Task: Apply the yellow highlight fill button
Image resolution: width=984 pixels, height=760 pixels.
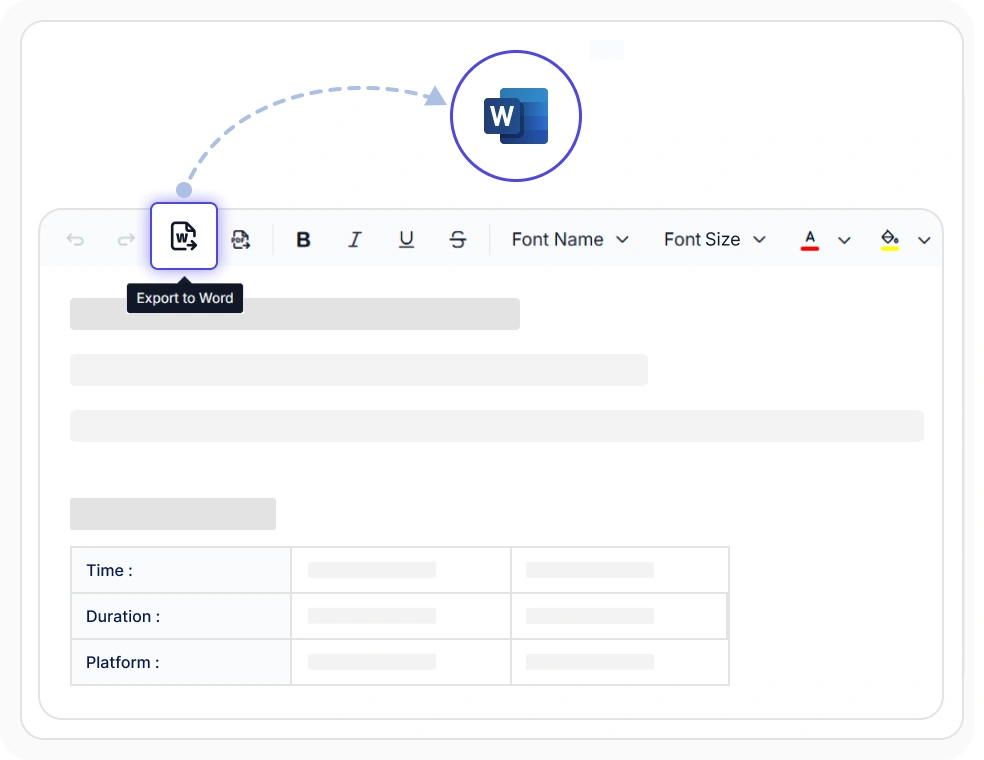Action: [x=889, y=240]
